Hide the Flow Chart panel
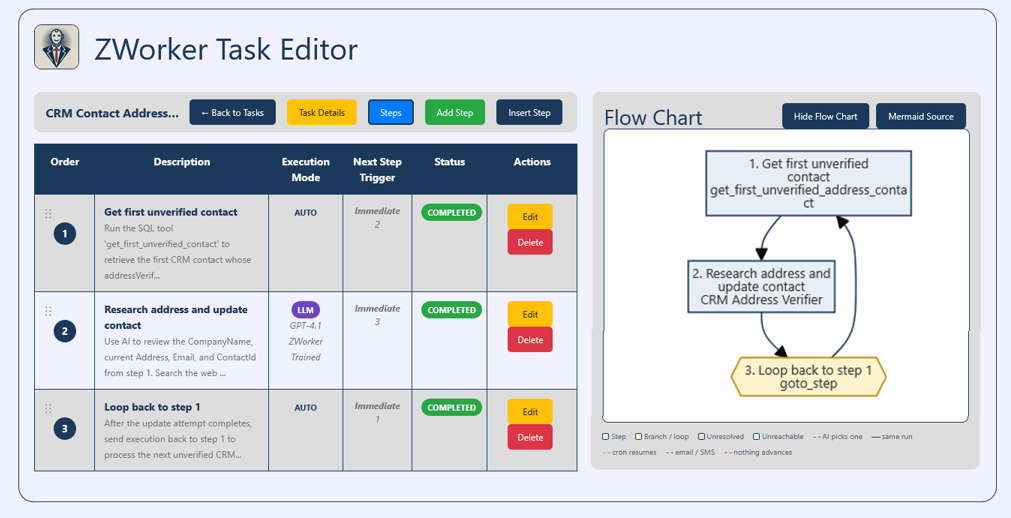The width and height of the screenshot is (1011, 518). (825, 116)
